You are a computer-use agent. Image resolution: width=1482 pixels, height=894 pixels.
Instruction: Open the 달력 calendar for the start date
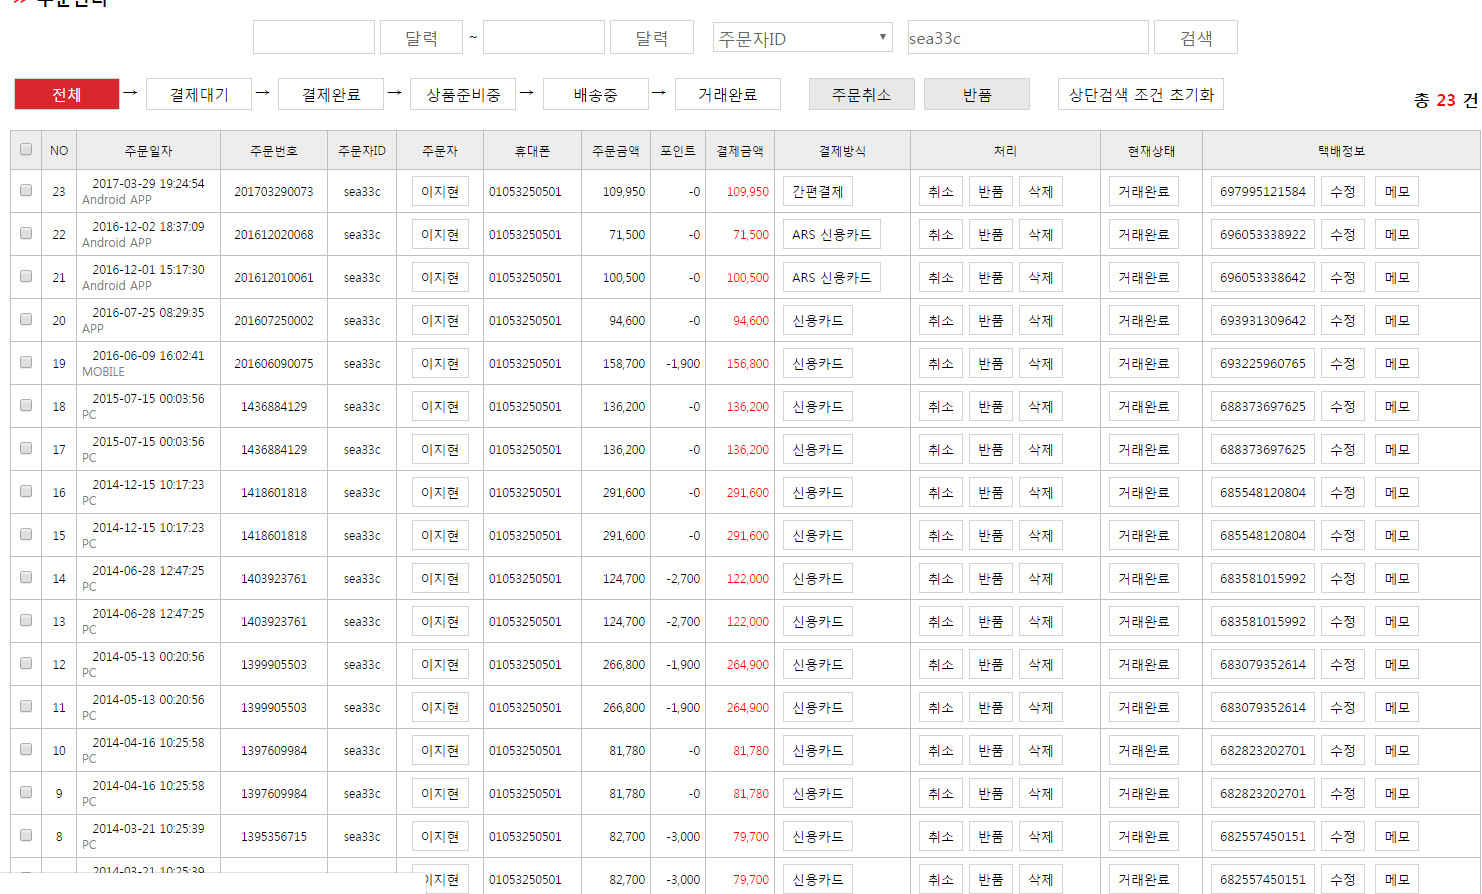coord(421,37)
